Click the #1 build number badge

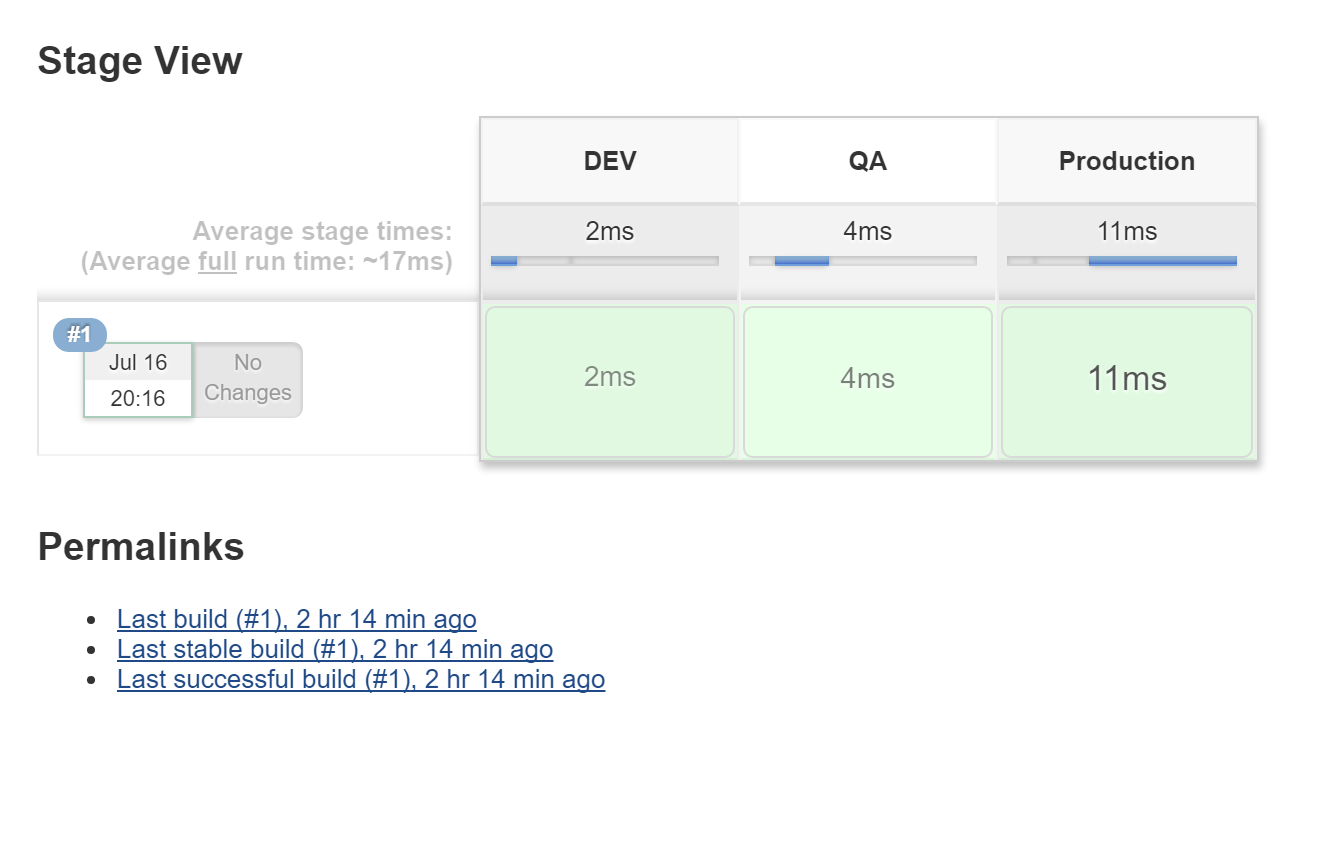pyautogui.click(x=79, y=335)
